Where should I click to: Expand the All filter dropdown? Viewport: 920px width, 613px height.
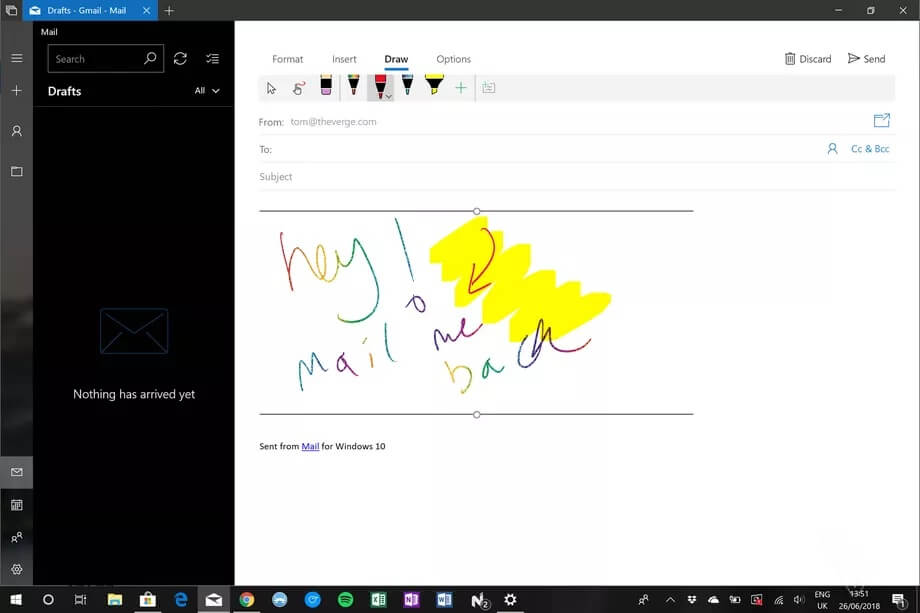click(x=207, y=91)
